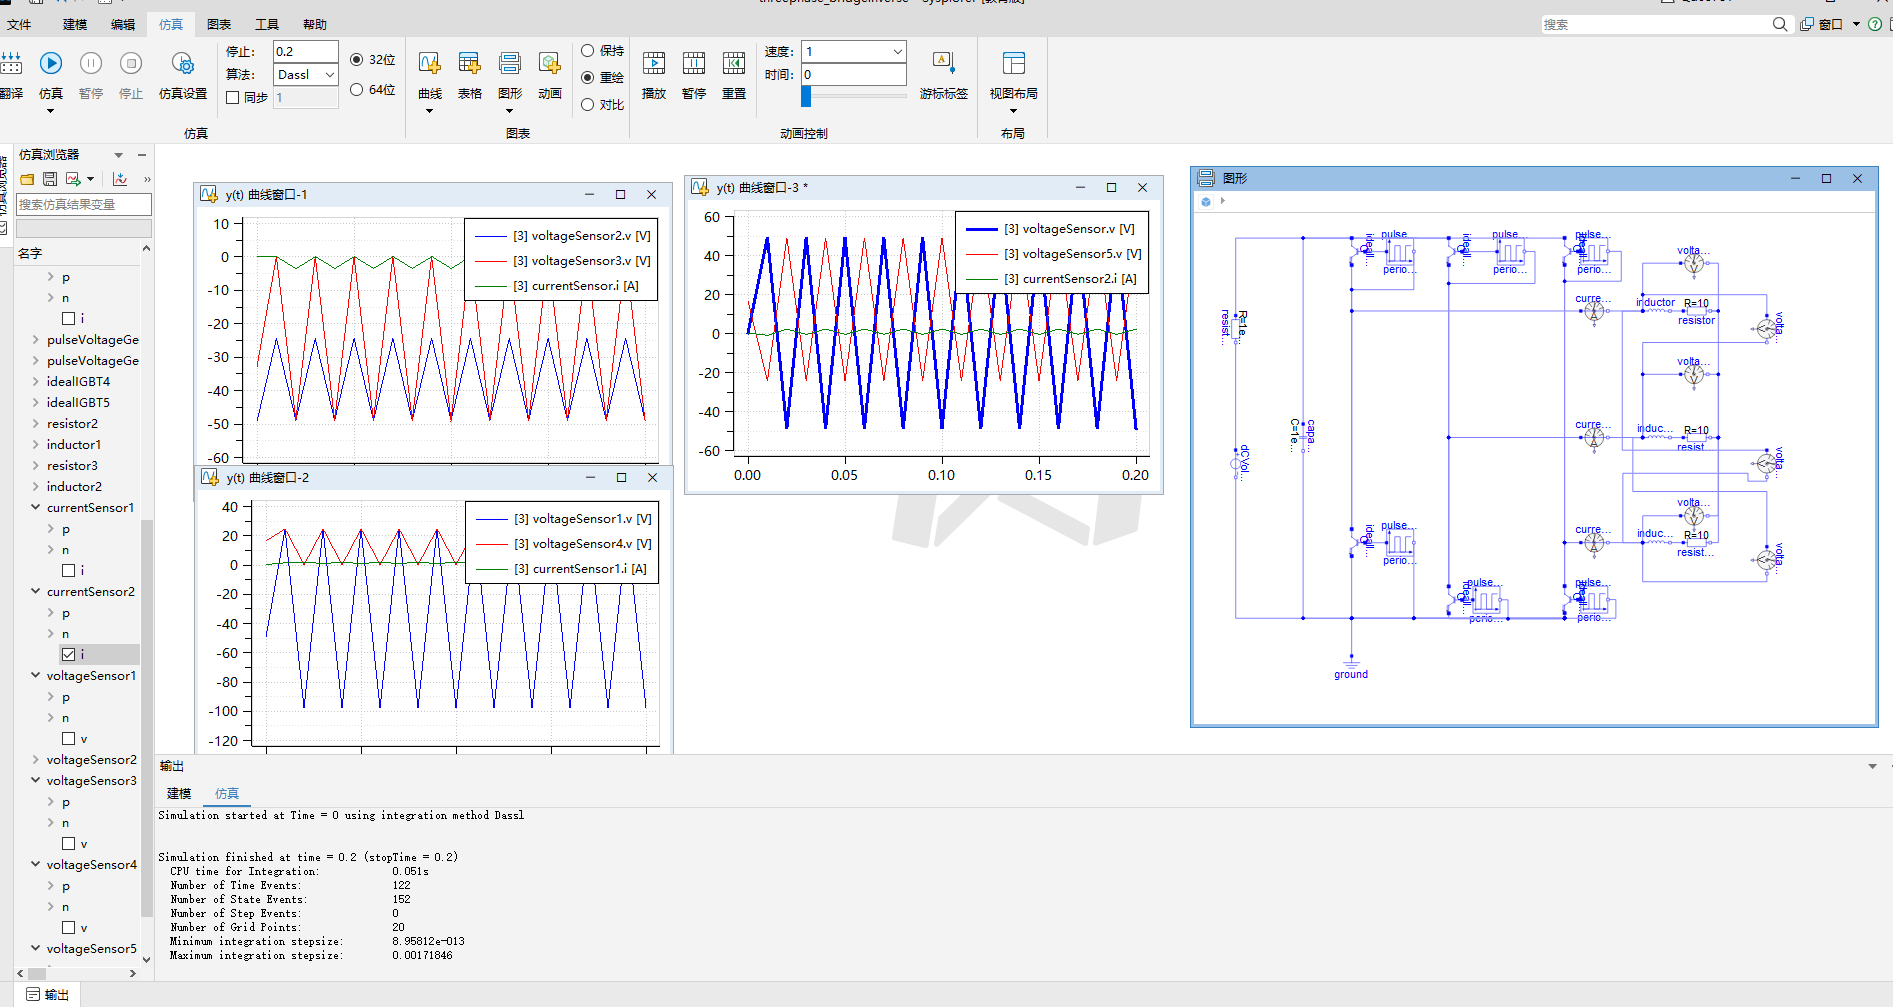Click the voltageSensor2.v legend entry in 曲线窗口-1
Screen dimensions: 1893x1007
[x=563, y=236]
